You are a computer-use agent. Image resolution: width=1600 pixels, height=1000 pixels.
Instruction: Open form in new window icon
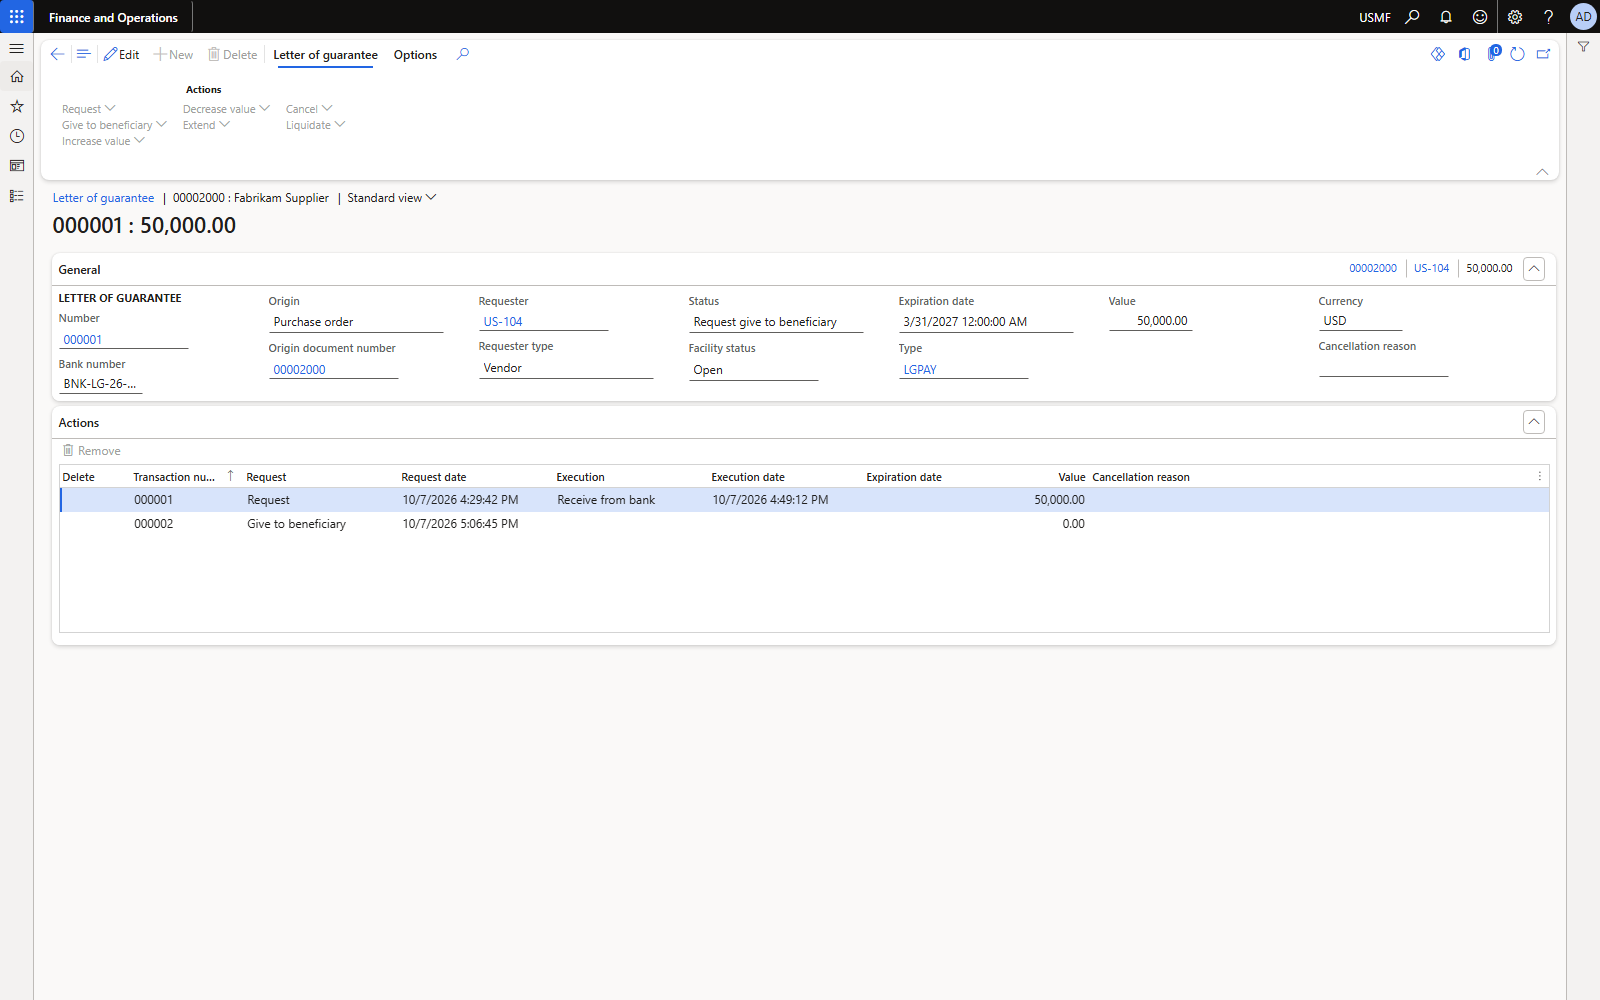point(1544,54)
